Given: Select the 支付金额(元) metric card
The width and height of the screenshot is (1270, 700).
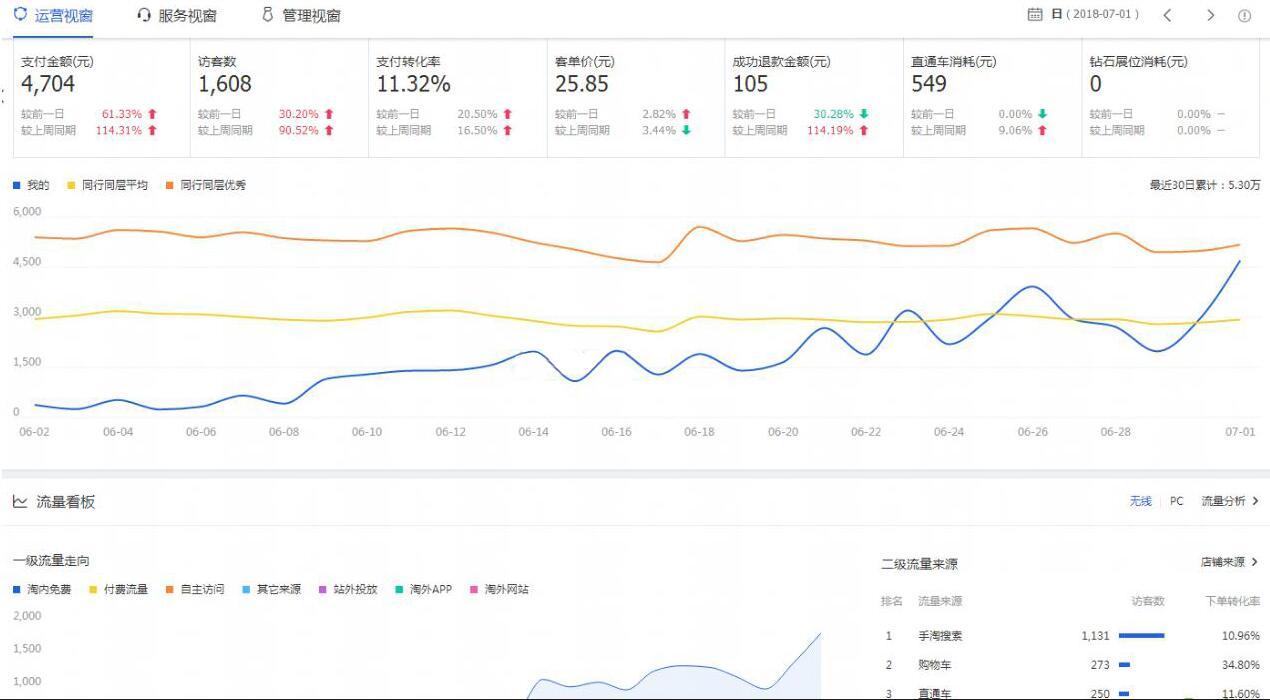Looking at the screenshot, I should pyautogui.click(x=101, y=98).
